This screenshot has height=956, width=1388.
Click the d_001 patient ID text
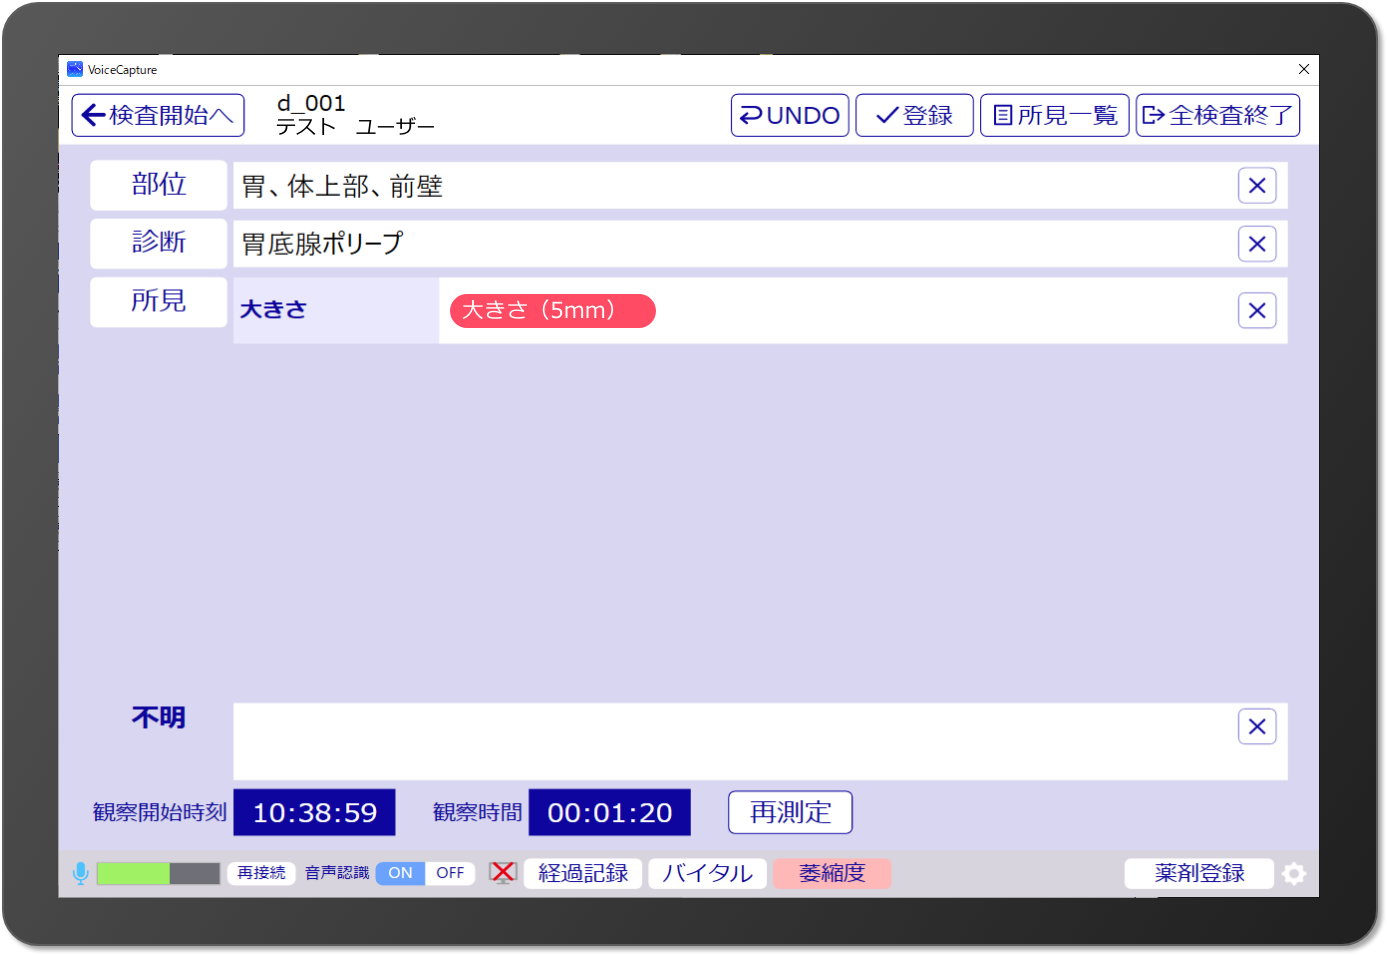tap(311, 103)
